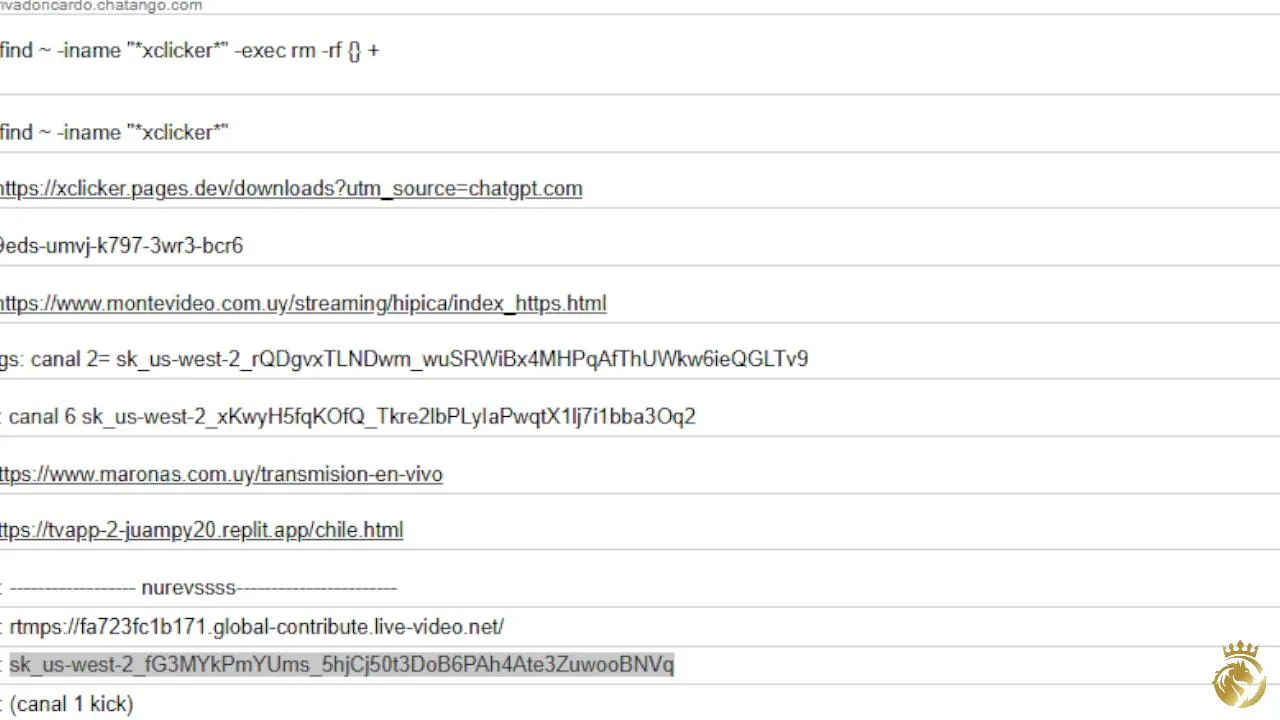Click the dashes right of nurevssss
This screenshot has width=1280, height=720.
pyautogui.click(x=317, y=588)
